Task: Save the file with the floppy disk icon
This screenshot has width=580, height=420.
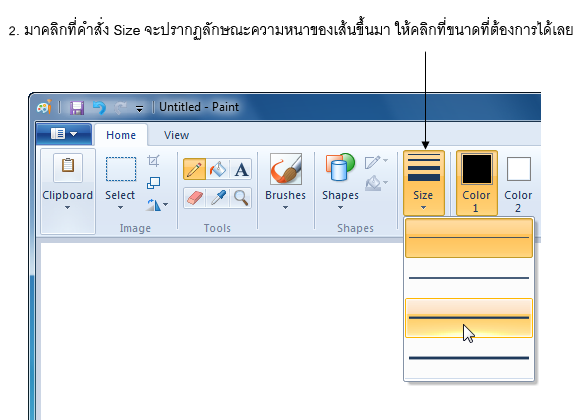Action: point(77,108)
